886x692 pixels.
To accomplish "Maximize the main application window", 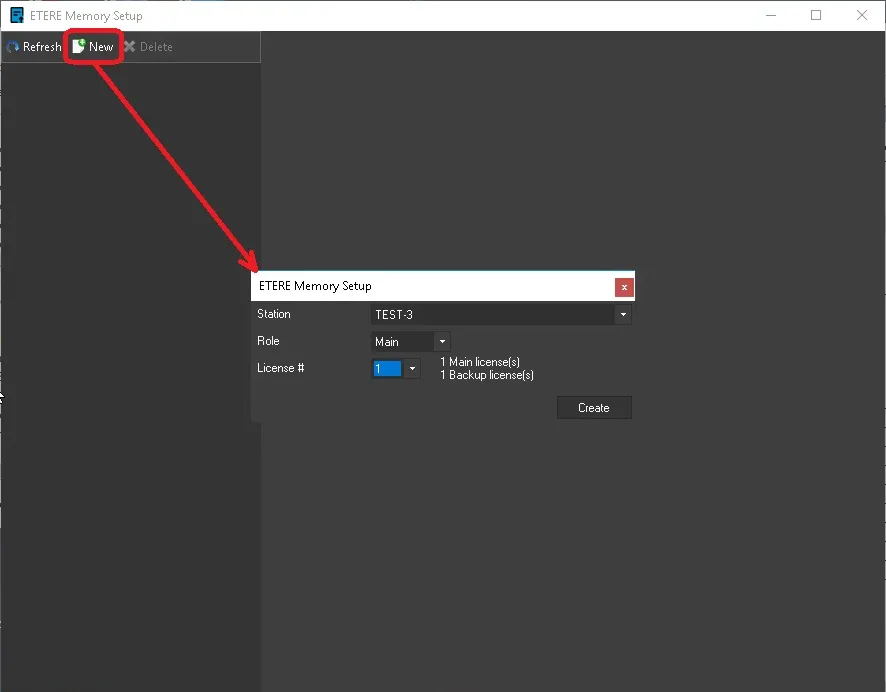I will [816, 15].
